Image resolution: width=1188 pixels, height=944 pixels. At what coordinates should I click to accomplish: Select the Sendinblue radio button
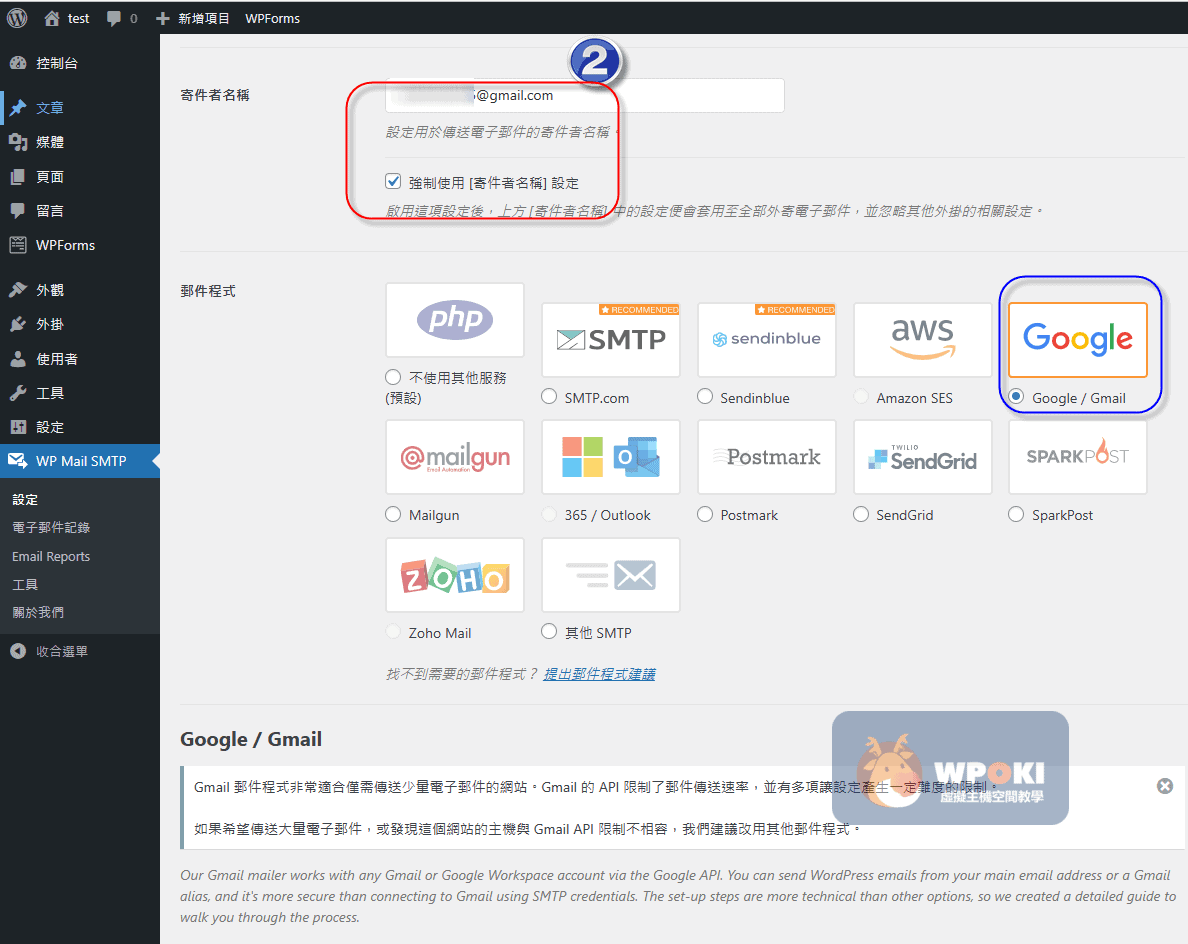(705, 397)
